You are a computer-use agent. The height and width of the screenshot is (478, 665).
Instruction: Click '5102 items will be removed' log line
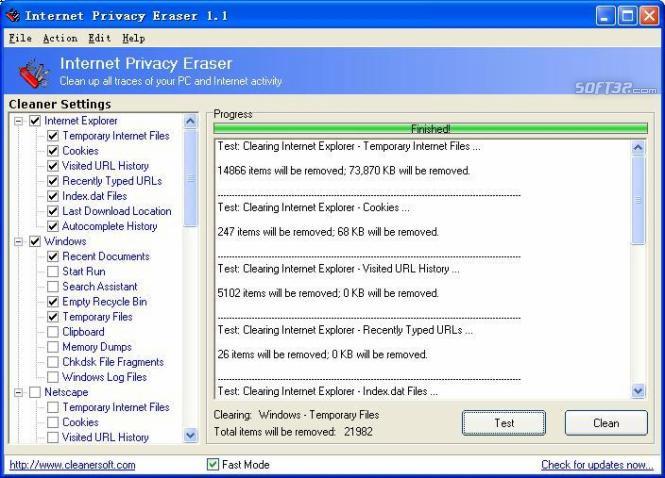coord(328,293)
